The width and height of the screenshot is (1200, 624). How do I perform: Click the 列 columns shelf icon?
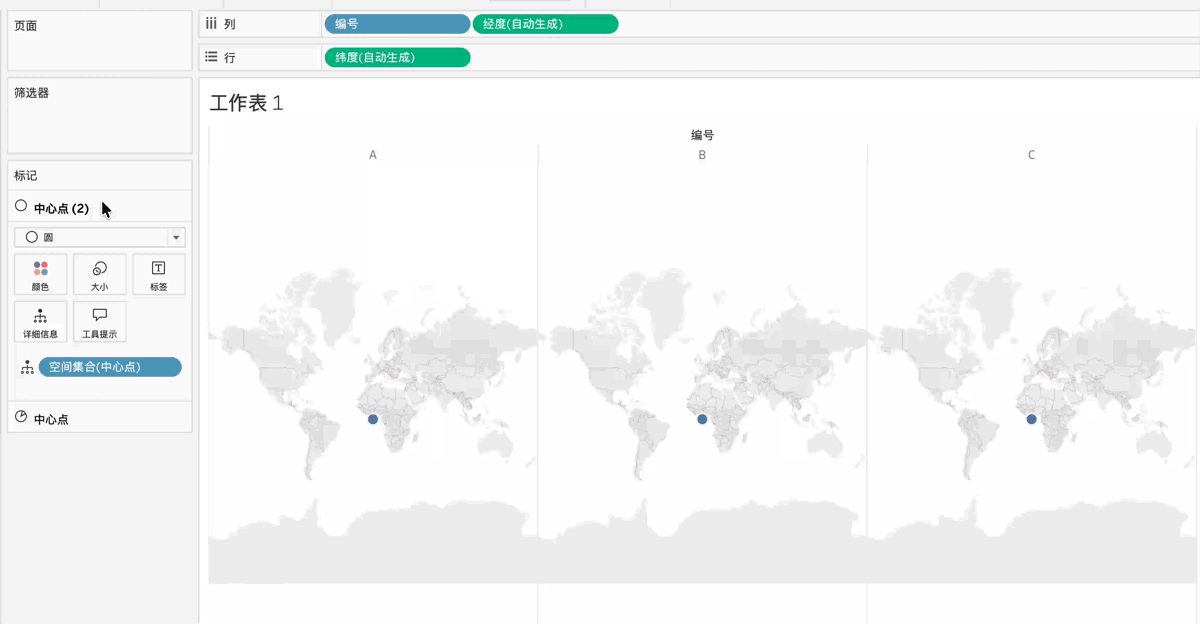[211, 23]
